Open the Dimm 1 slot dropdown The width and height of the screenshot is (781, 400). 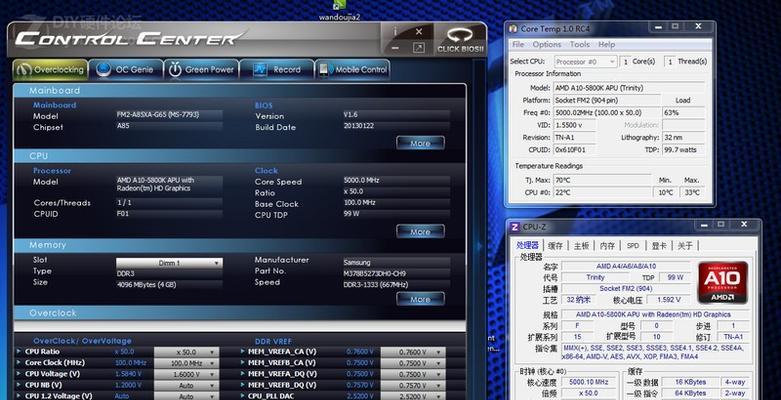[169, 263]
